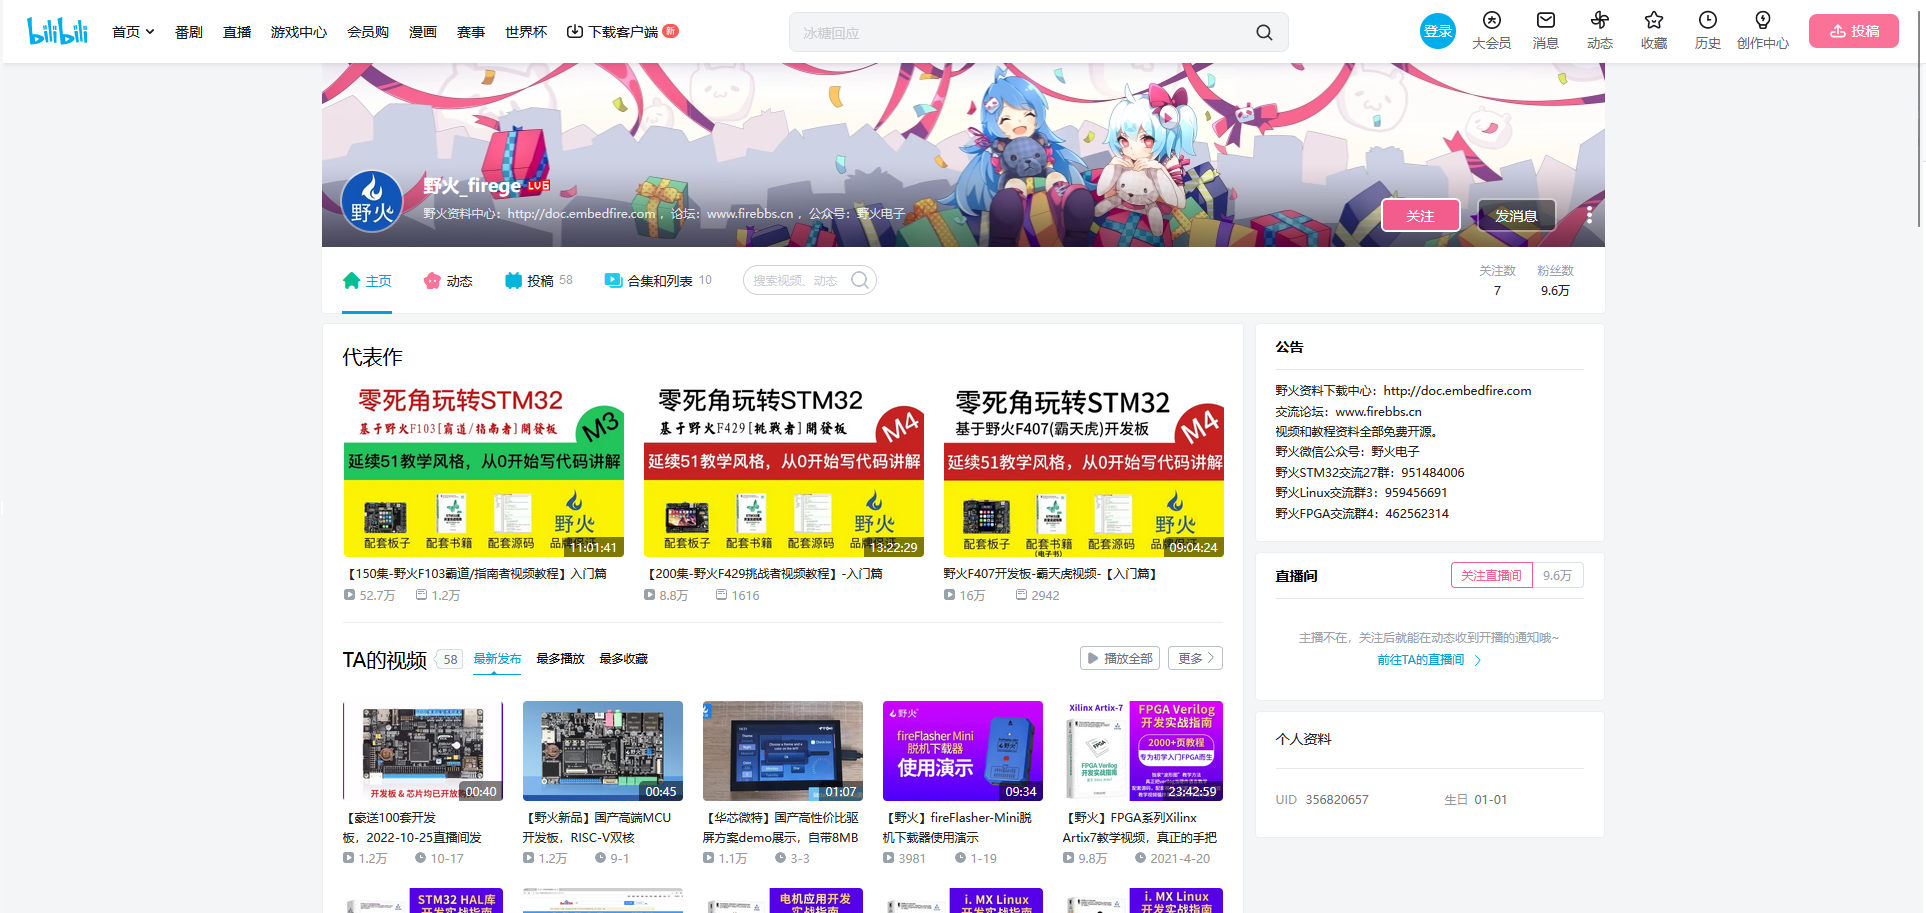Open title 【野火】fireFlasher-Mini脱机下载器使用演示

click(x=958, y=828)
